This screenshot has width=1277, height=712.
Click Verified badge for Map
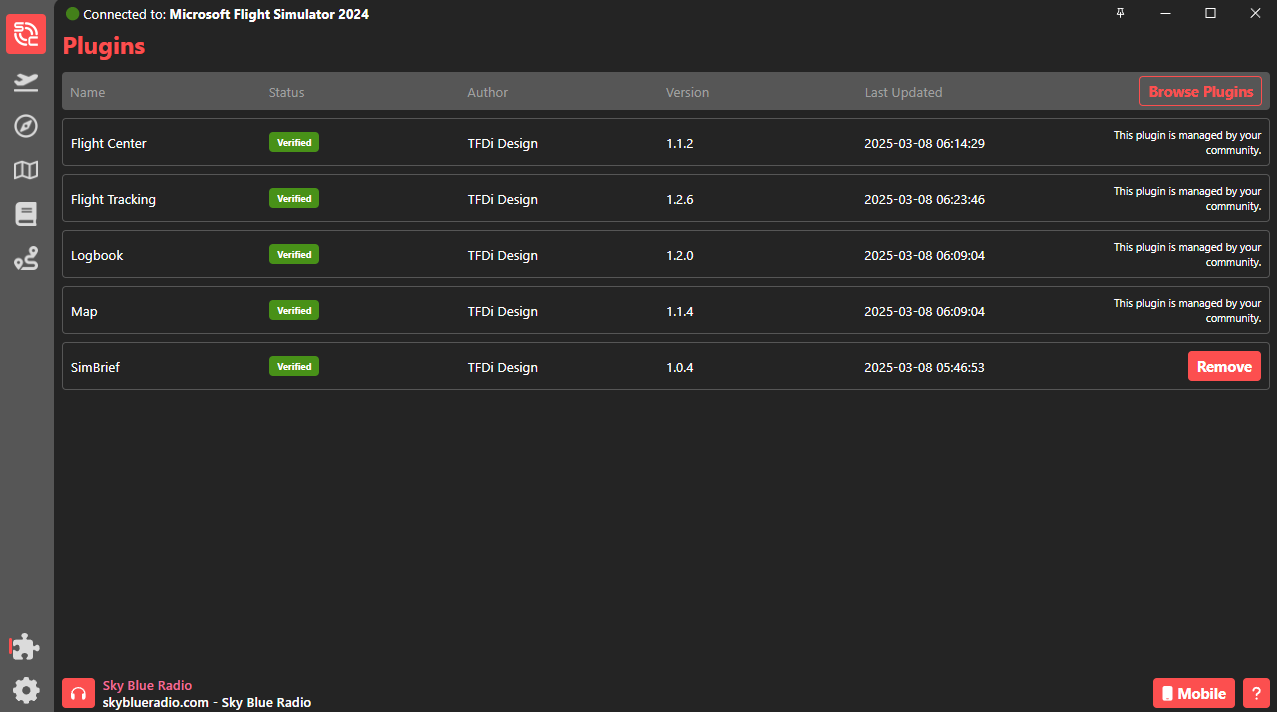pyautogui.click(x=294, y=310)
